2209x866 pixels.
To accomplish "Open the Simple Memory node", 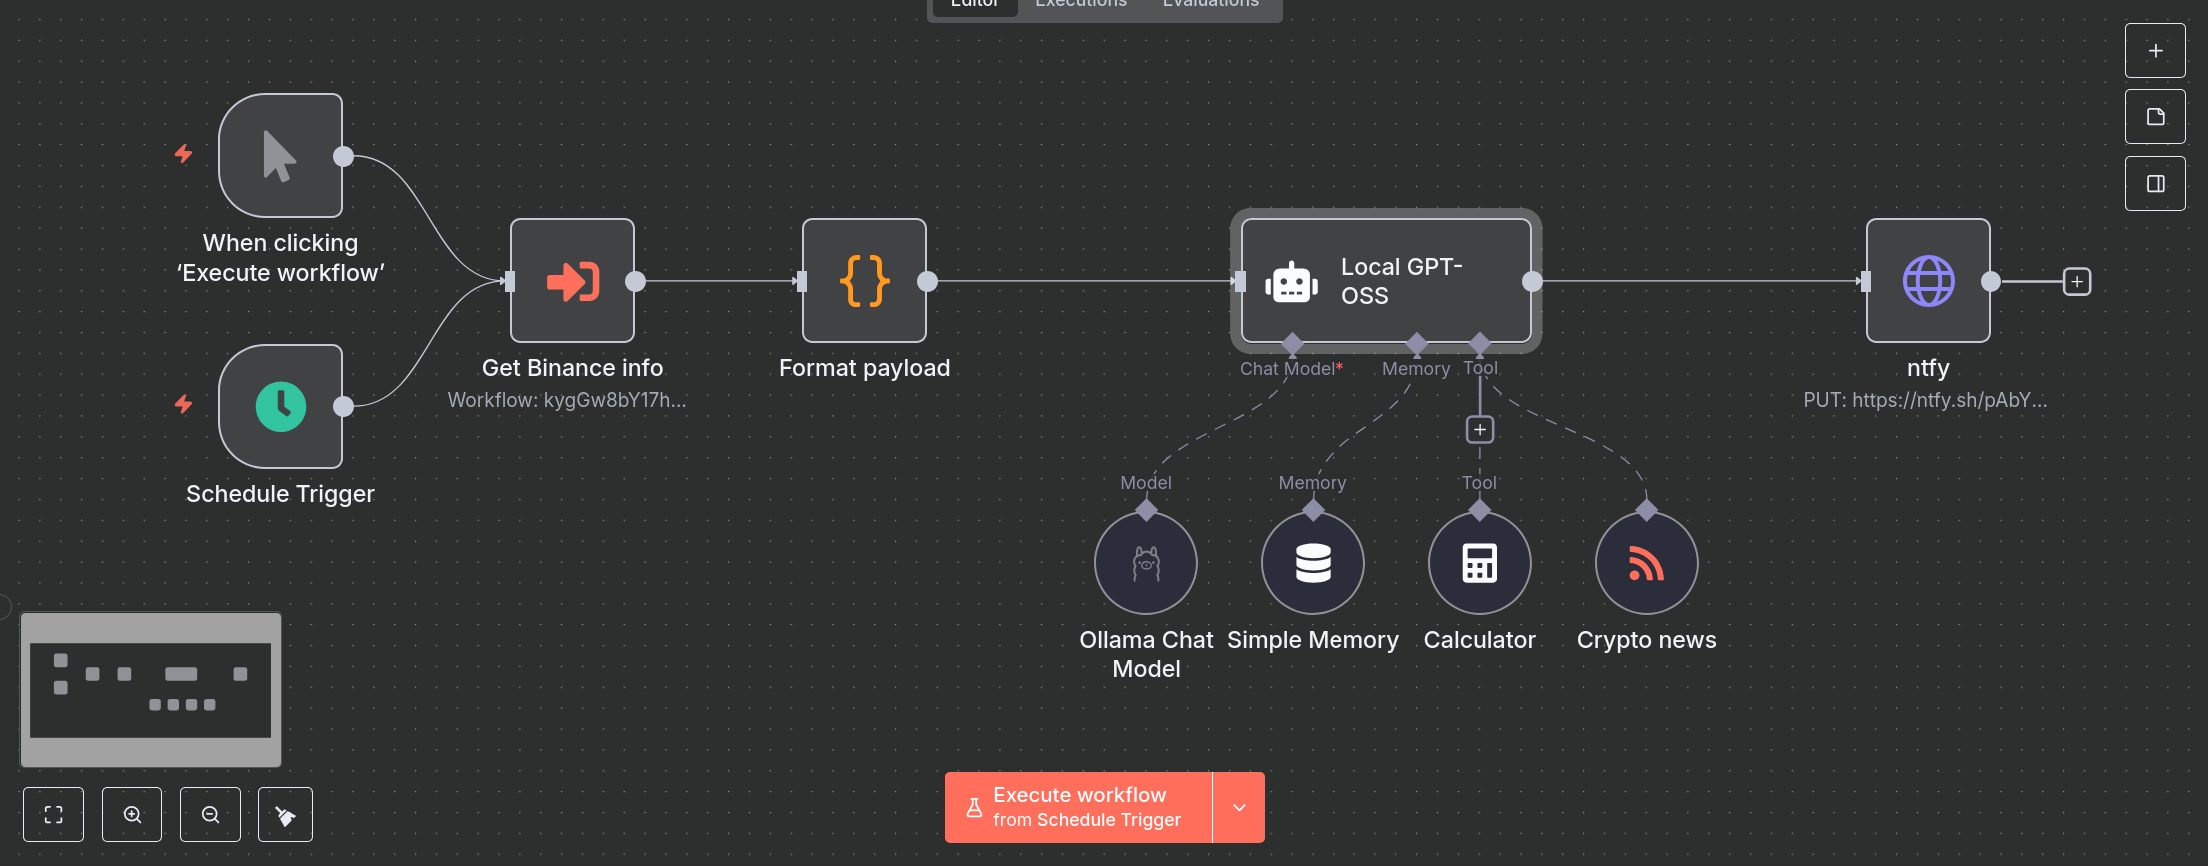I will 1312,564.
